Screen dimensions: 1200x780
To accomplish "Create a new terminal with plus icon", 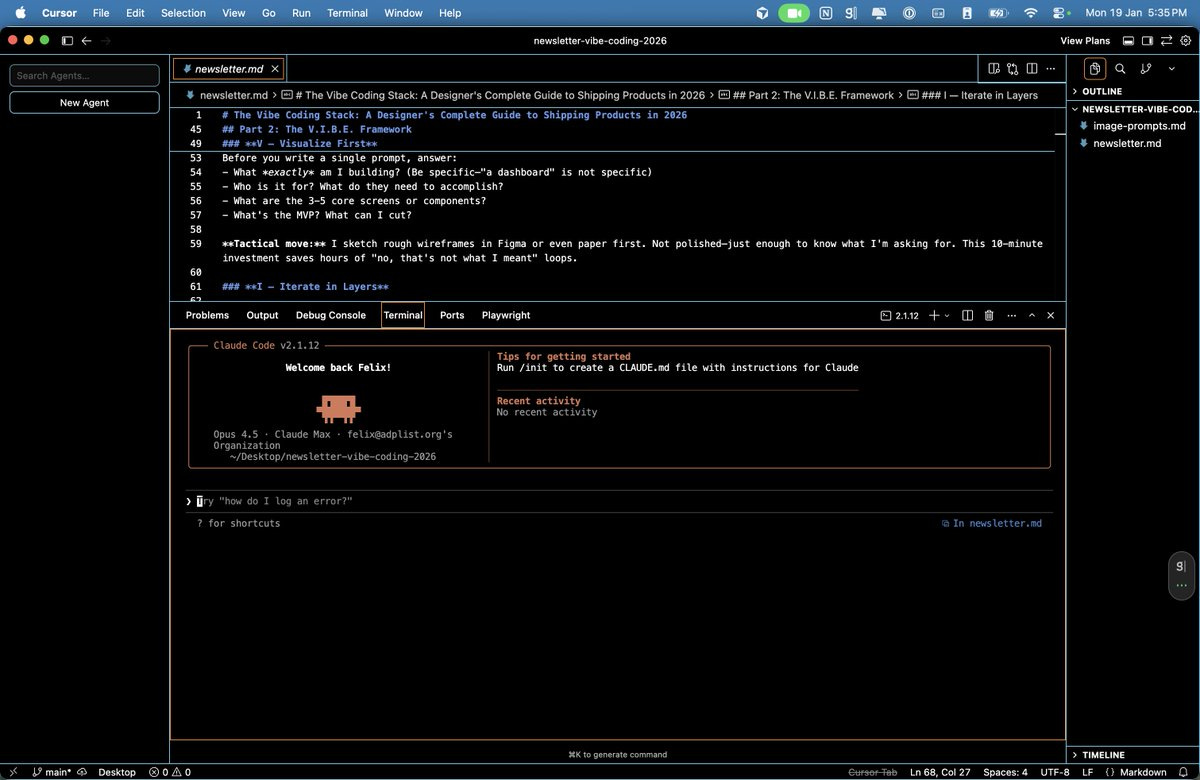I will pyautogui.click(x=934, y=315).
